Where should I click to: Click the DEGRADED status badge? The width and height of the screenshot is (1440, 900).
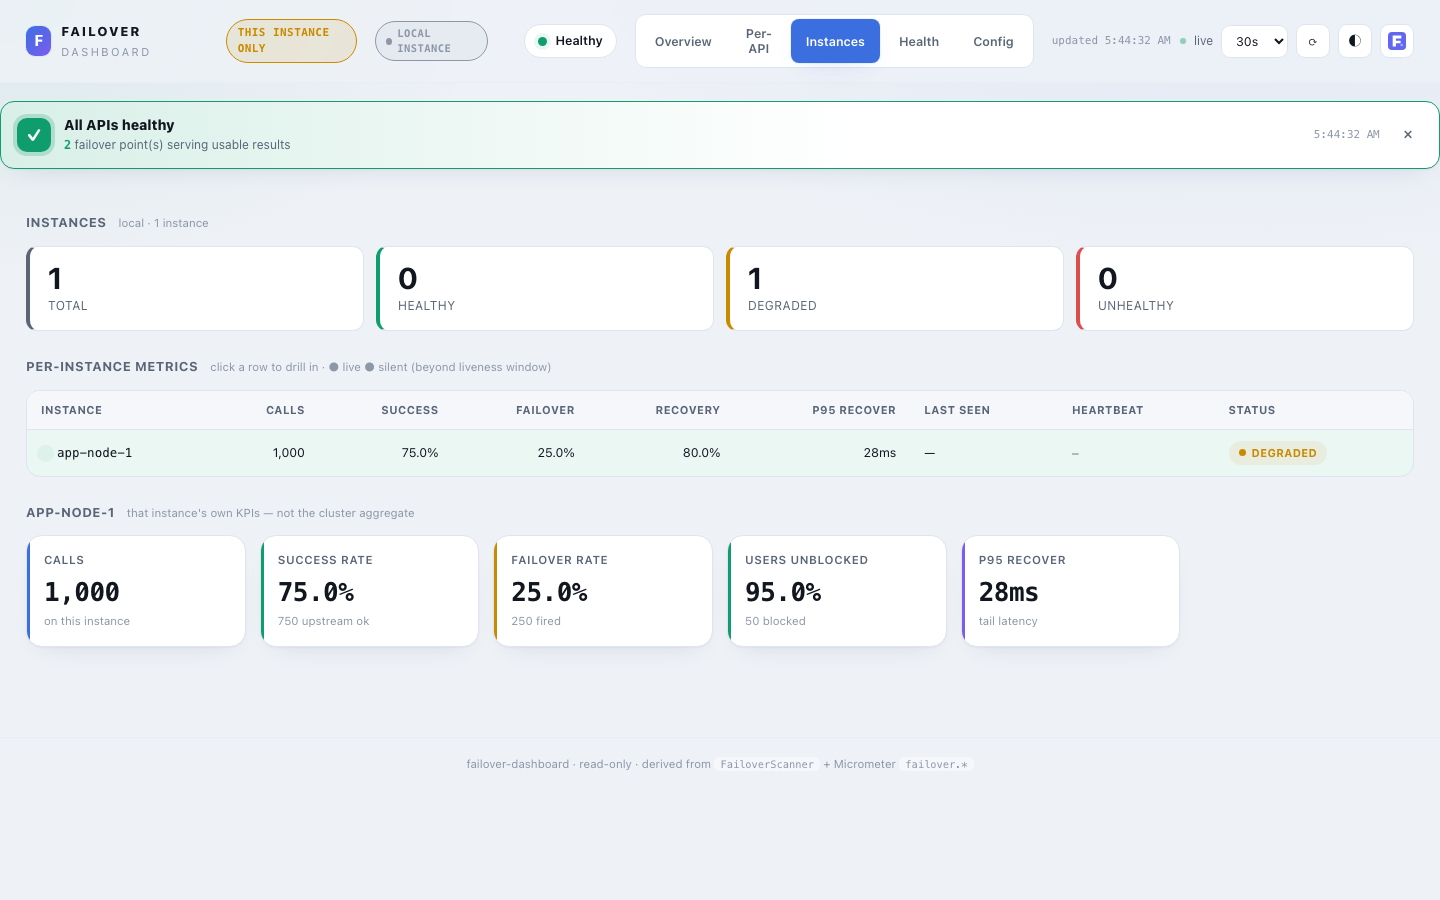click(1278, 453)
